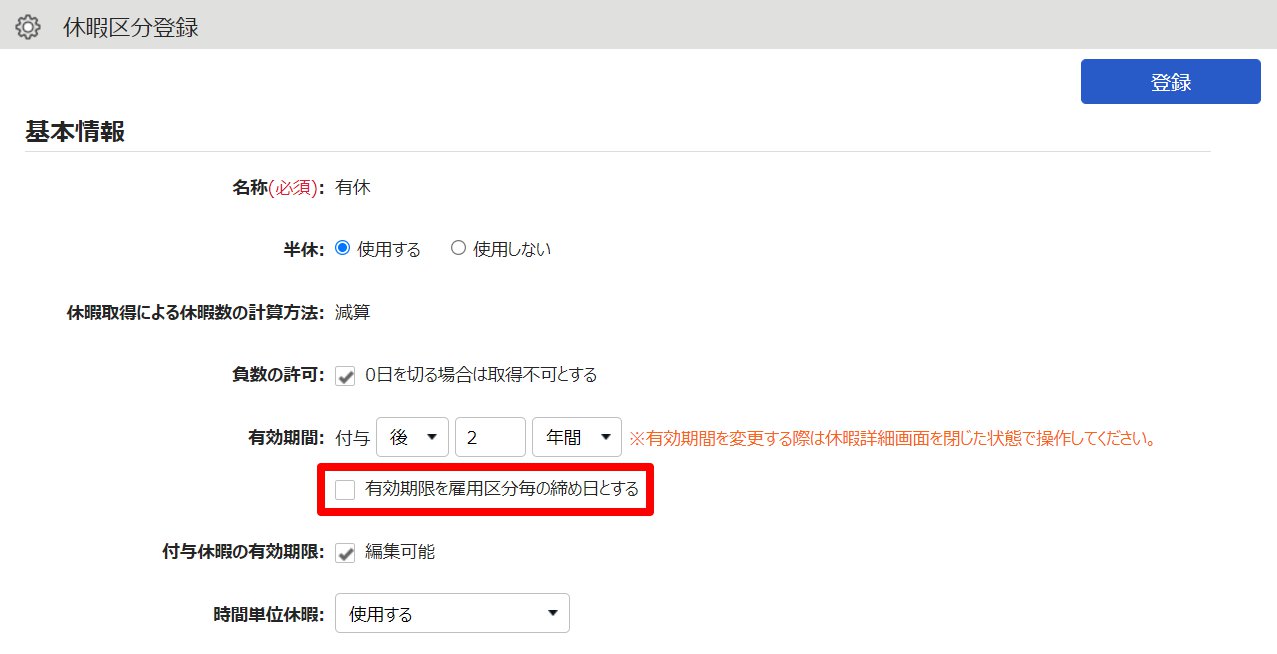
Task: Click the 有休 name value
Action: (x=353, y=187)
